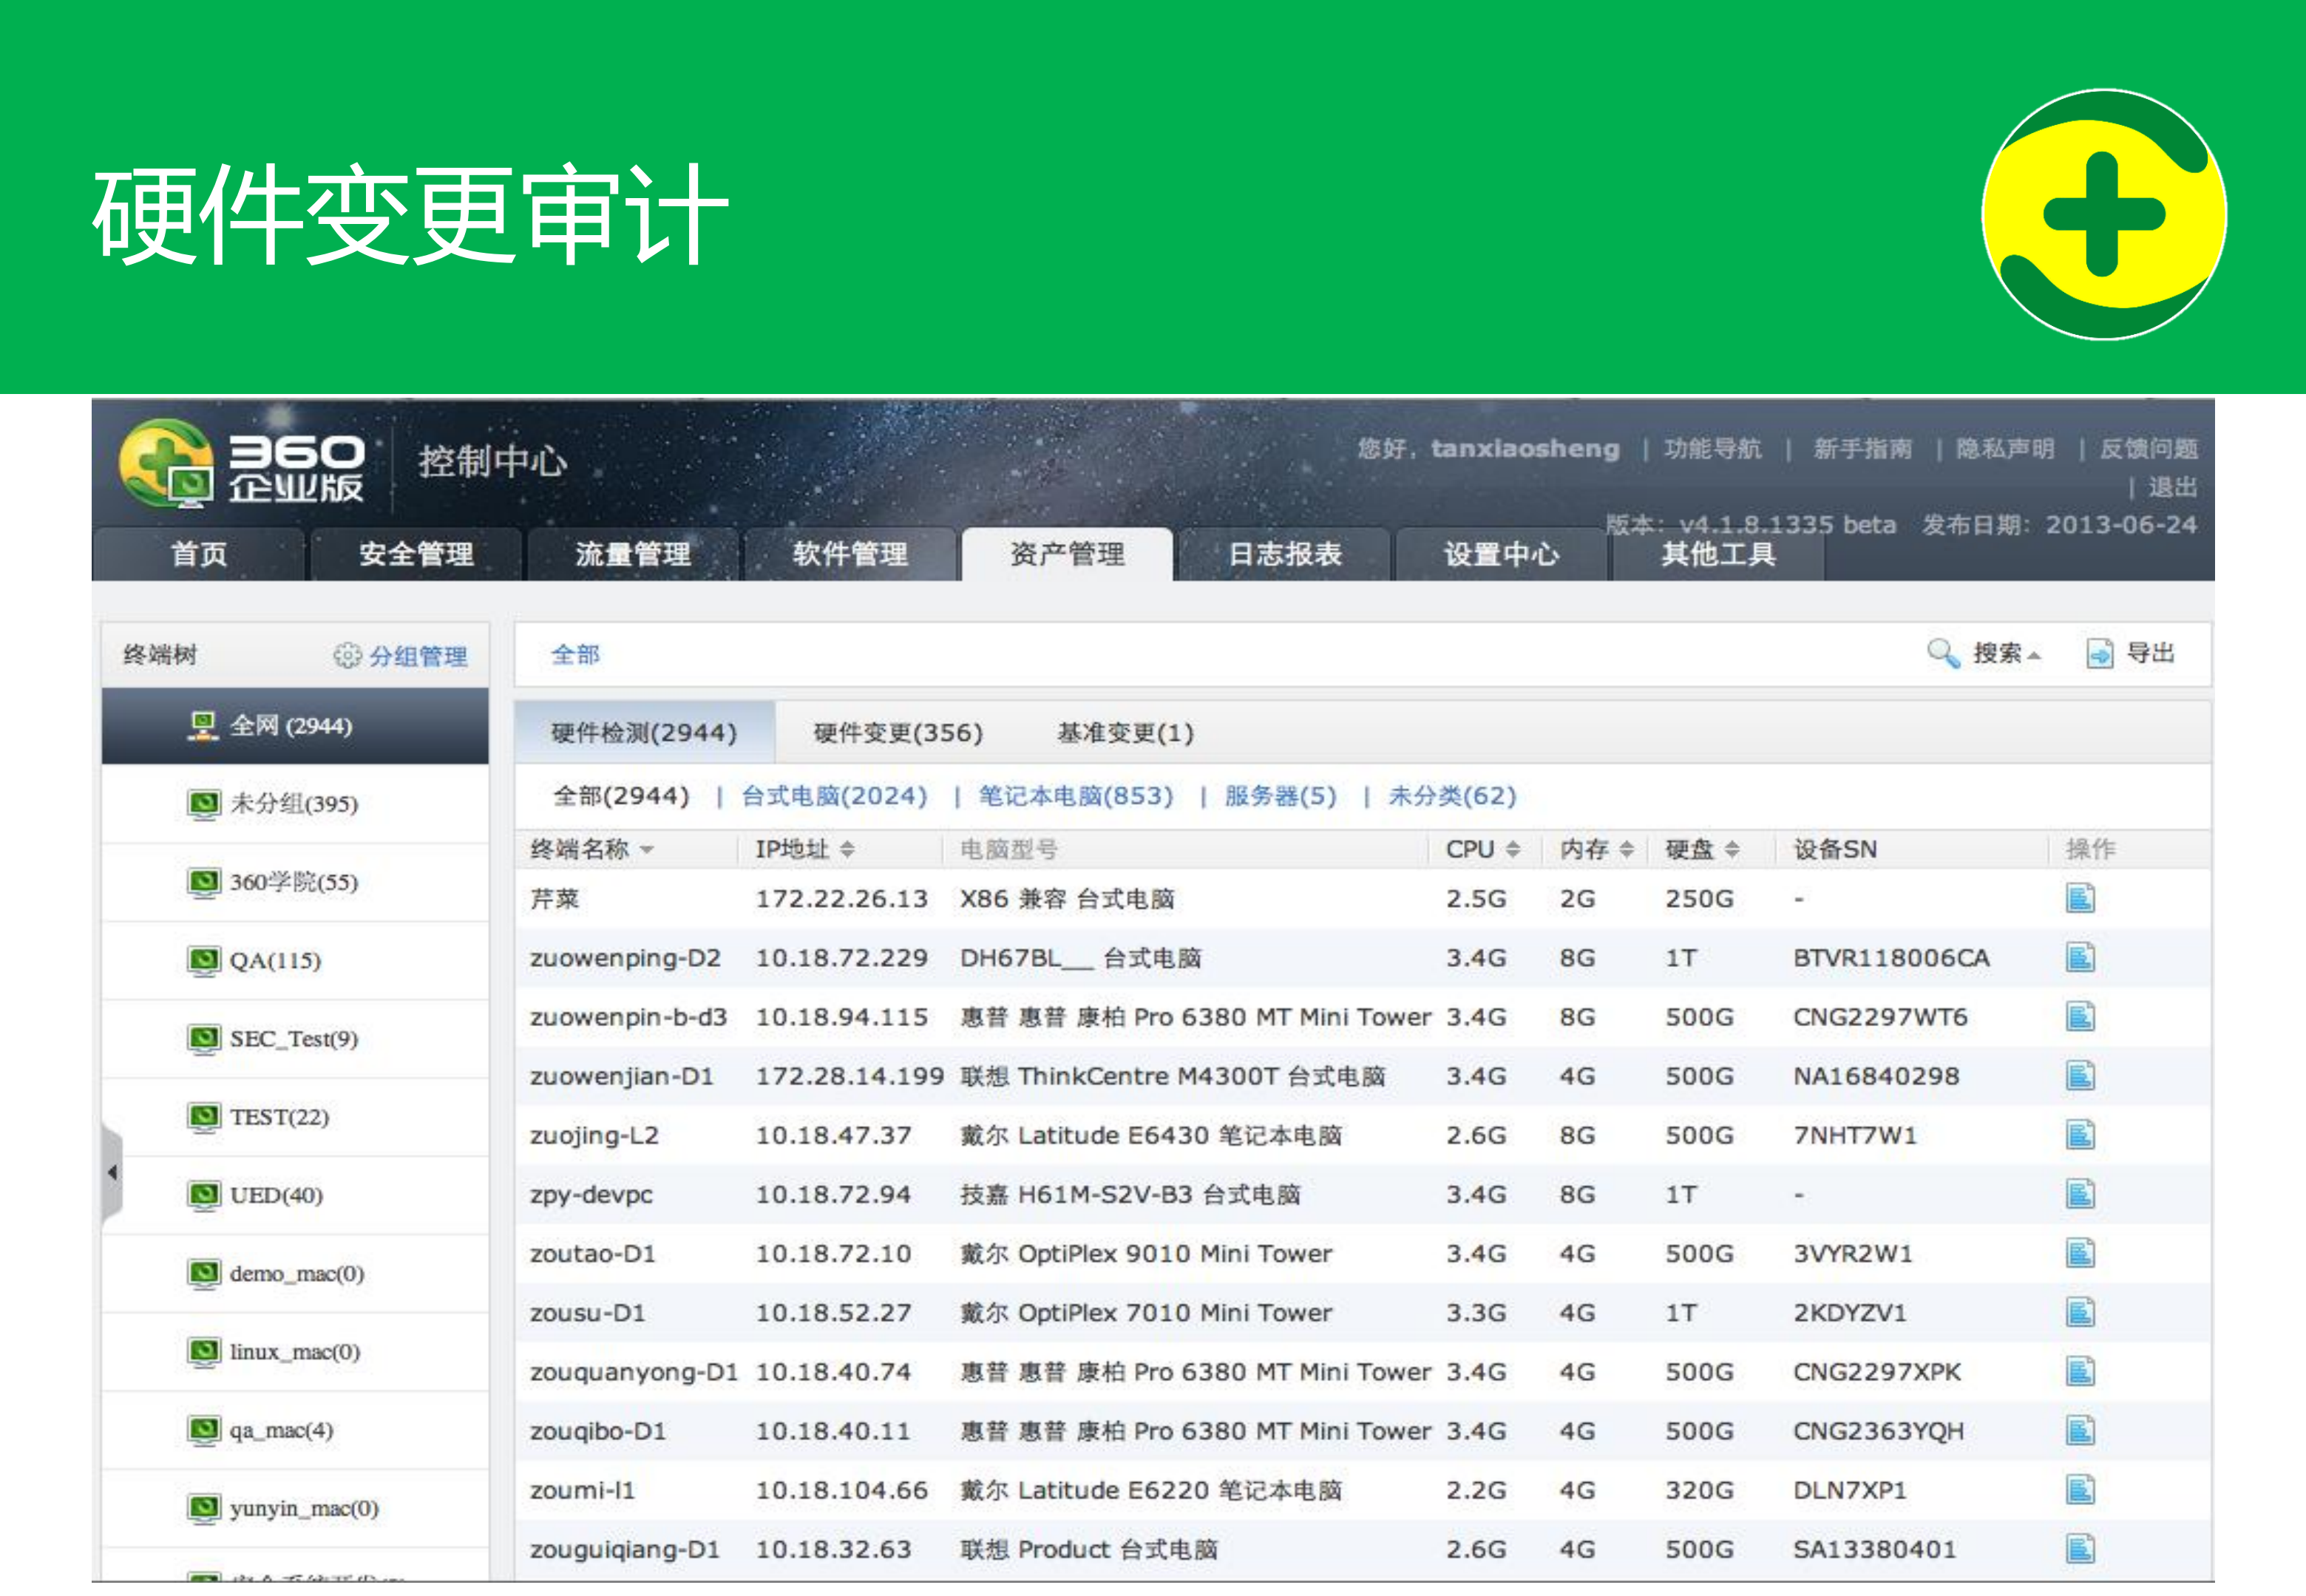Image resolution: width=2306 pixels, height=1596 pixels.
Task: Select the QA(115) group in tree
Action: [x=275, y=960]
